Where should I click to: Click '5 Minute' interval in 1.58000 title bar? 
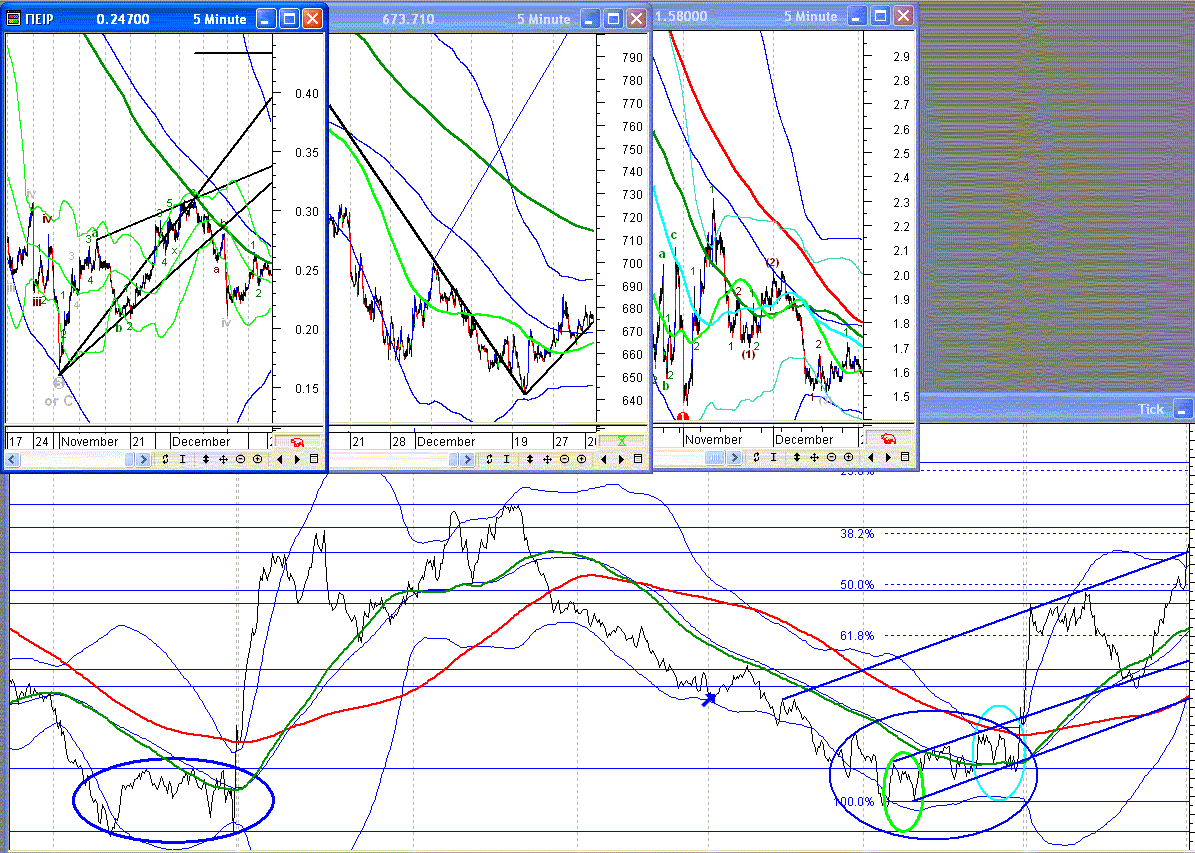point(810,16)
